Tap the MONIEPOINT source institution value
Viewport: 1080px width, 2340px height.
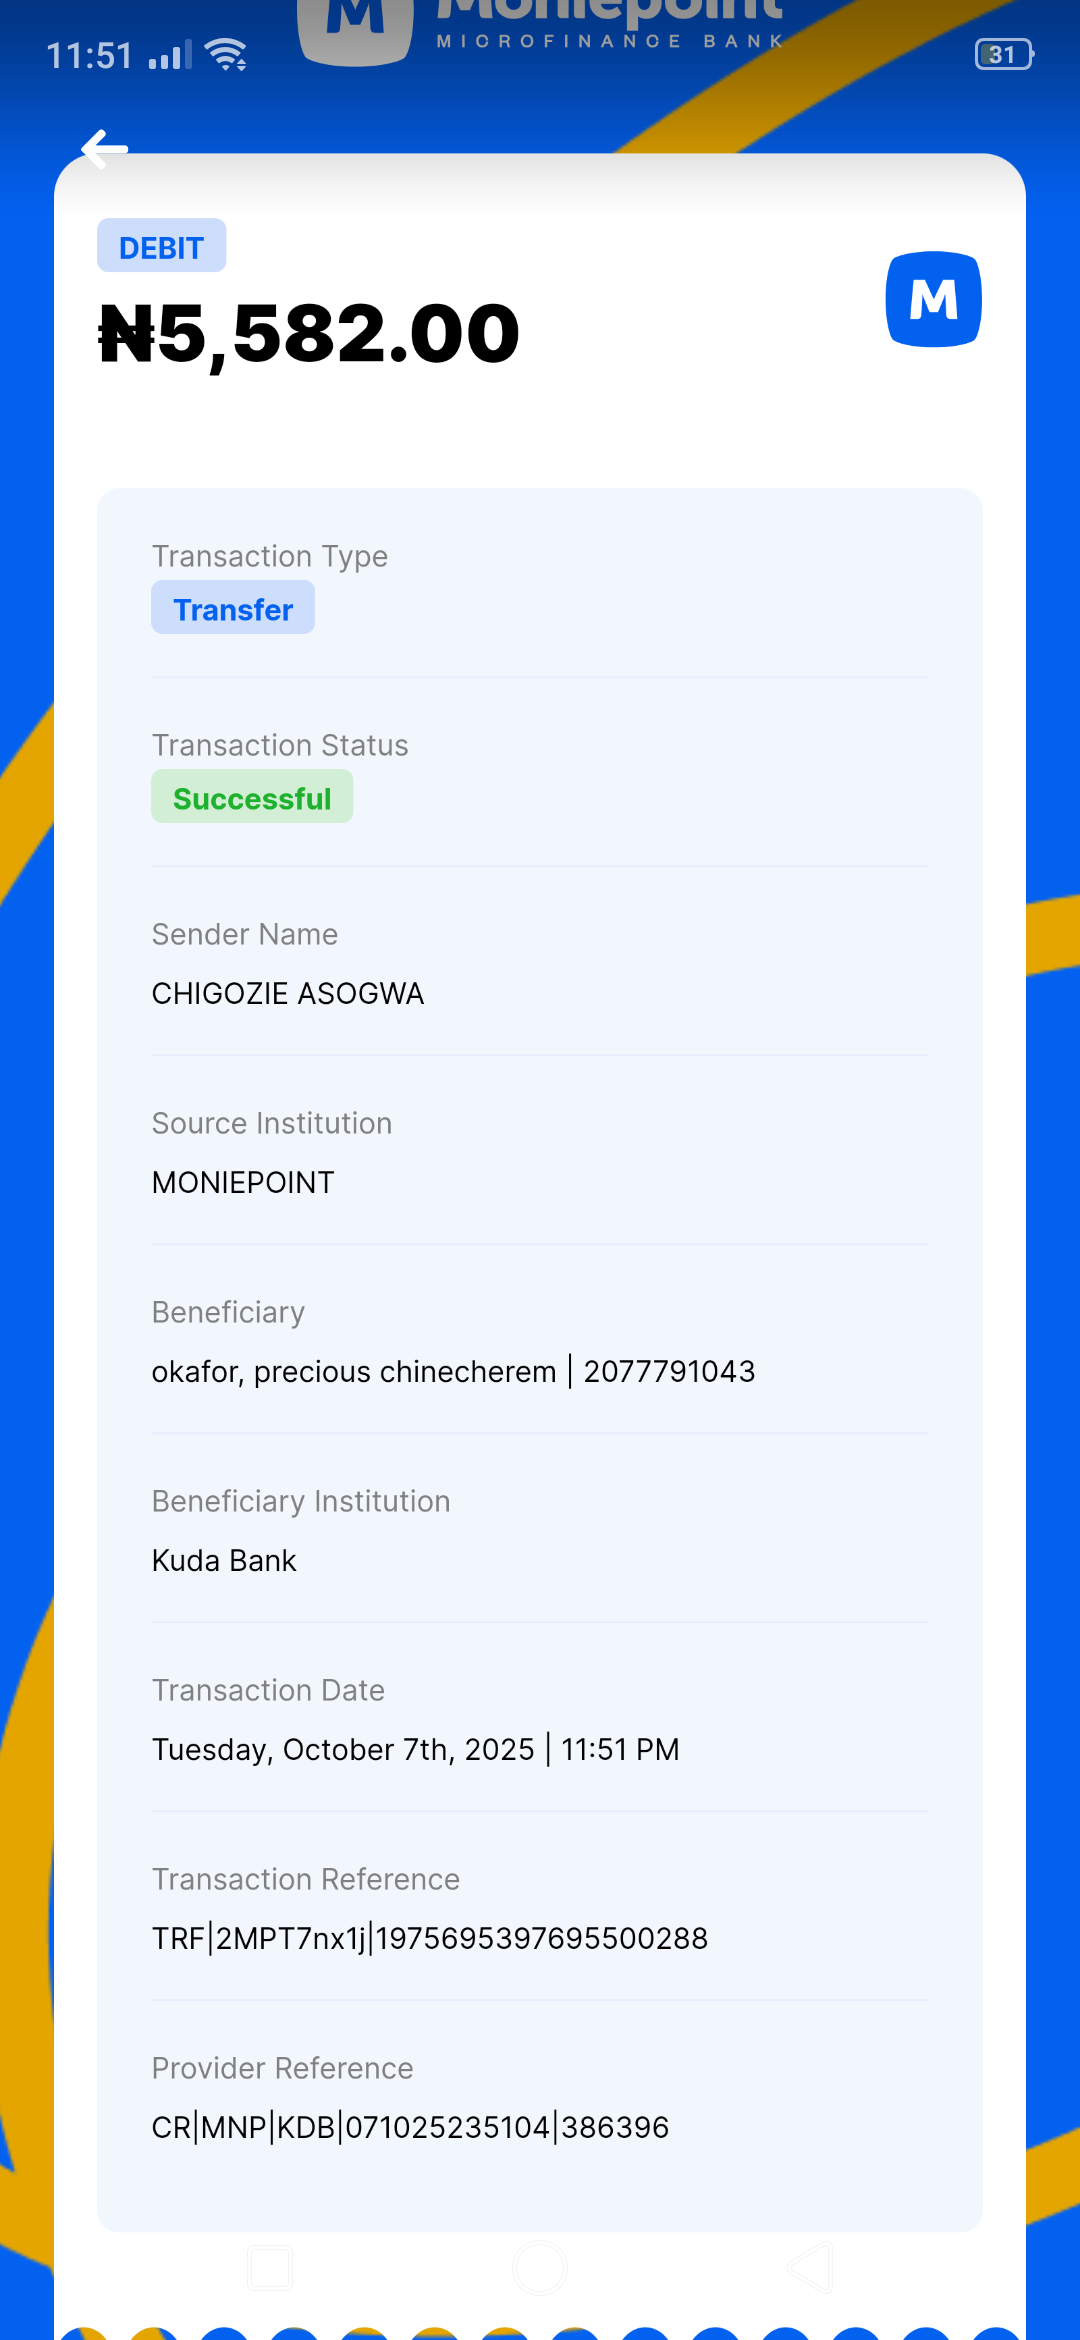tap(243, 1182)
